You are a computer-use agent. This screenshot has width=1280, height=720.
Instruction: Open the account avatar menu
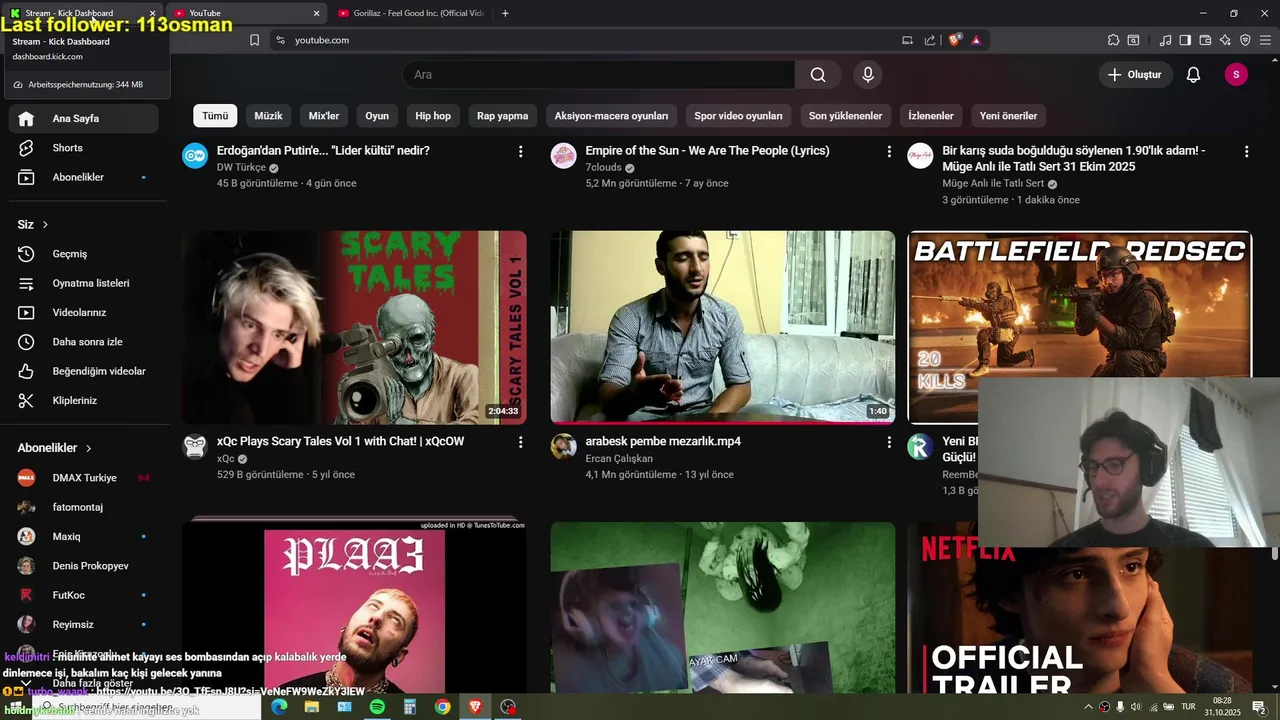click(x=1236, y=75)
